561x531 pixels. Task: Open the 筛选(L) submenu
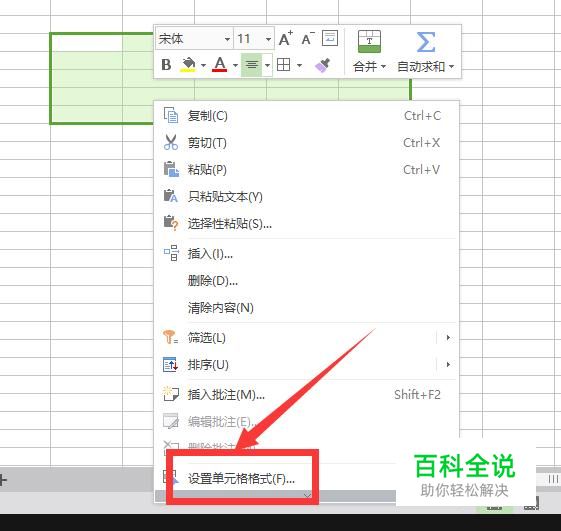click(306, 337)
